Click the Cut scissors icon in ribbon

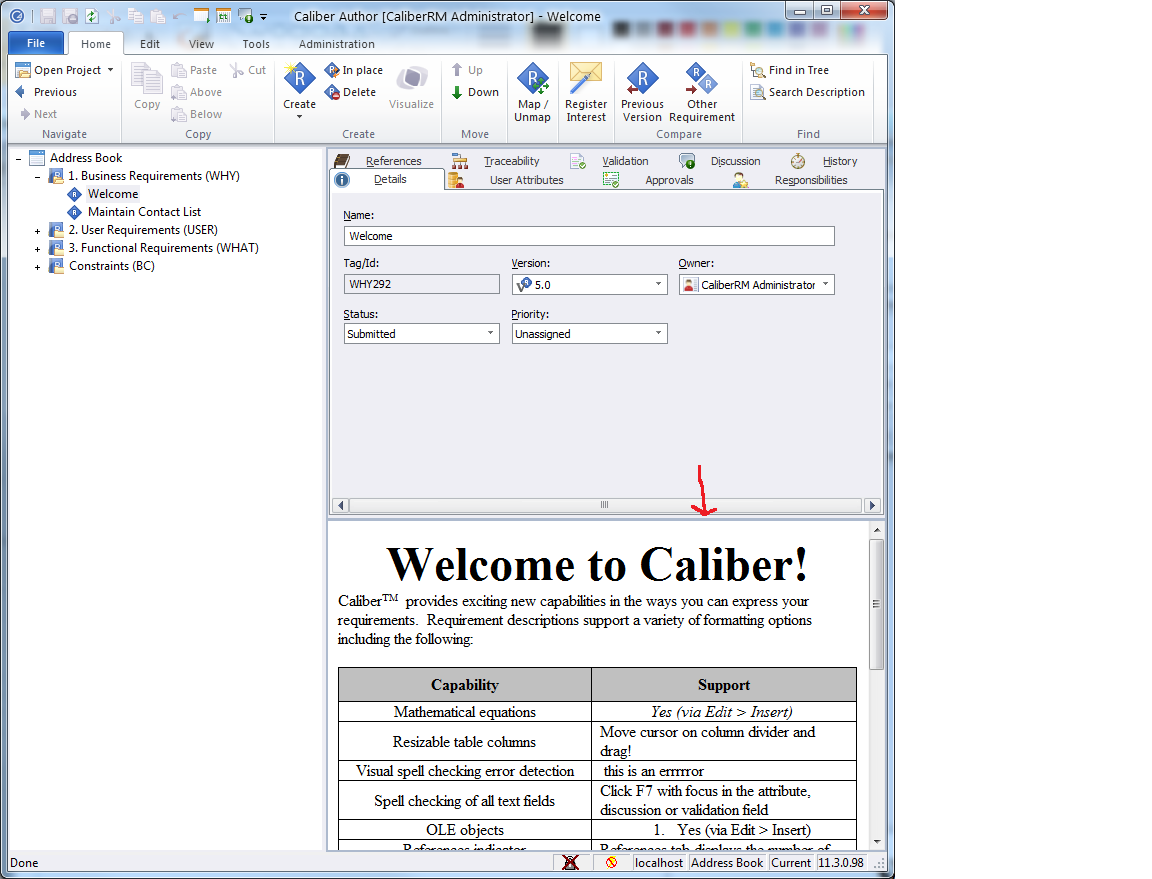tap(237, 70)
